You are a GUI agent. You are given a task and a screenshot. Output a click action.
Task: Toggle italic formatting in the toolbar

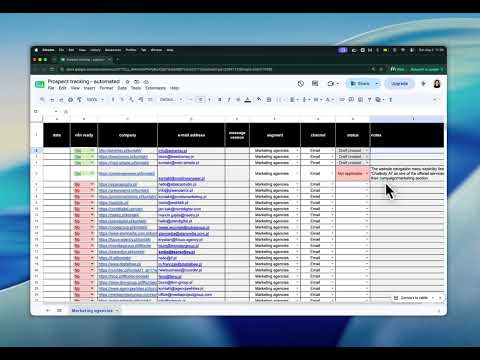pyautogui.click(x=229, y=100)
